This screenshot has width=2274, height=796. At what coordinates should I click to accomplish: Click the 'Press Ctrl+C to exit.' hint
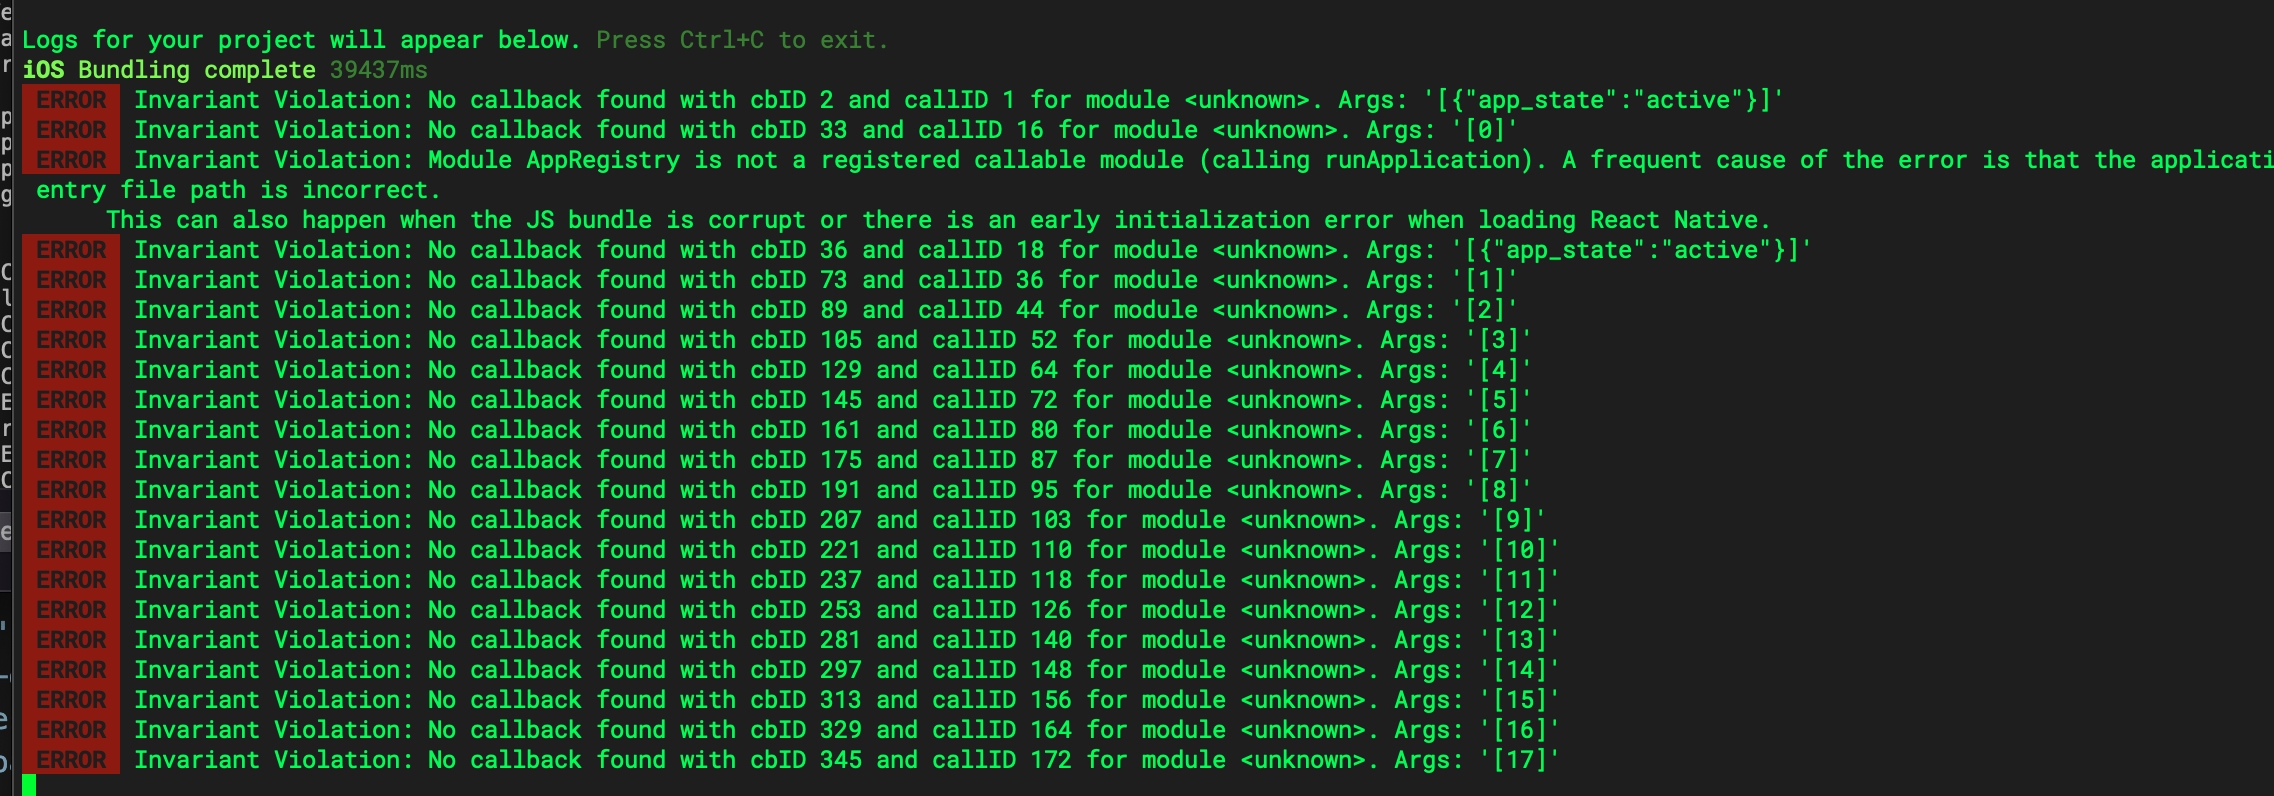coord(742,40)
